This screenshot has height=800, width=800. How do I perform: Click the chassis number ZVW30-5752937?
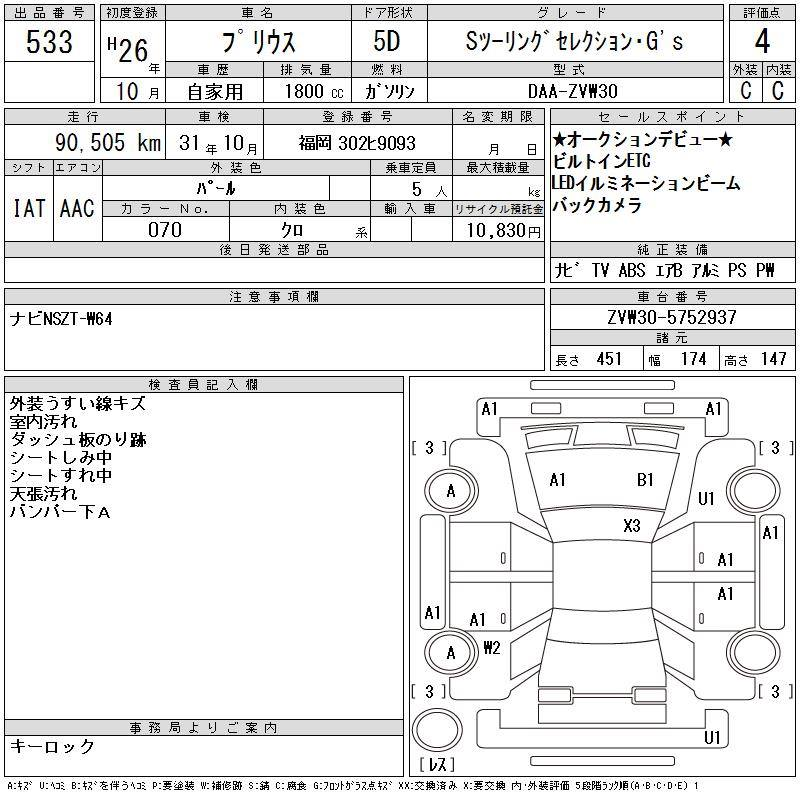672,317
